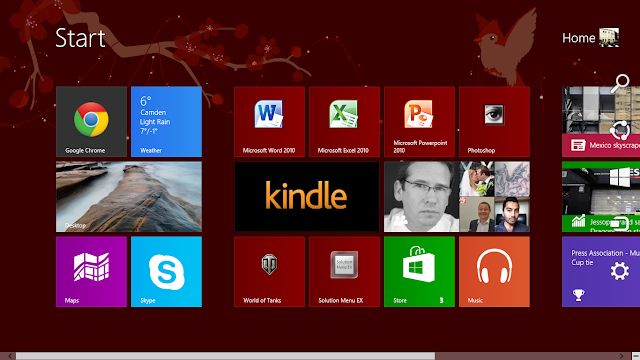Open Microsoft Excel 2010 tile
The height and width of the screenshot is (360, 640).
click(x=344, y=122)
